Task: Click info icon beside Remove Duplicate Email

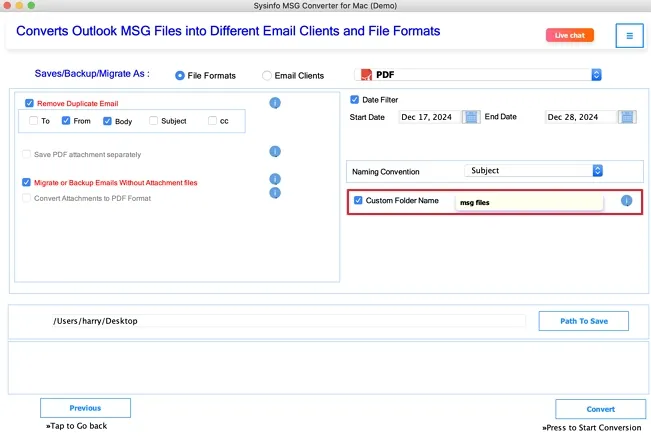Action: [275, 103]
